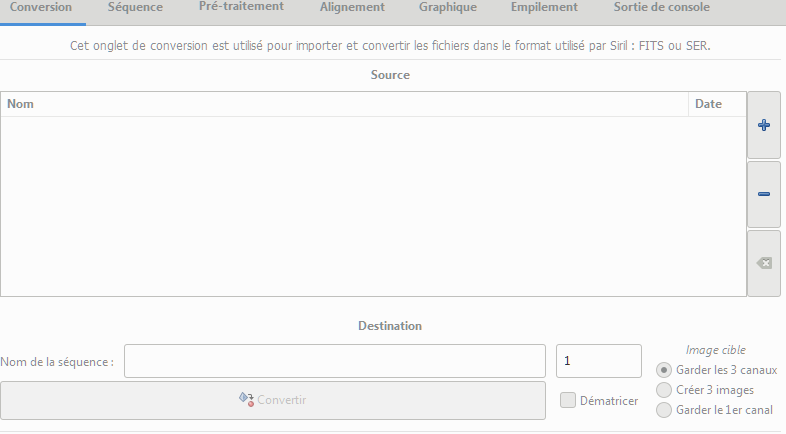Image resolution: width=786 pixels, height=434 pixels.
Task: Enable the Dématricer checkbox
Action: click(568, 400)
